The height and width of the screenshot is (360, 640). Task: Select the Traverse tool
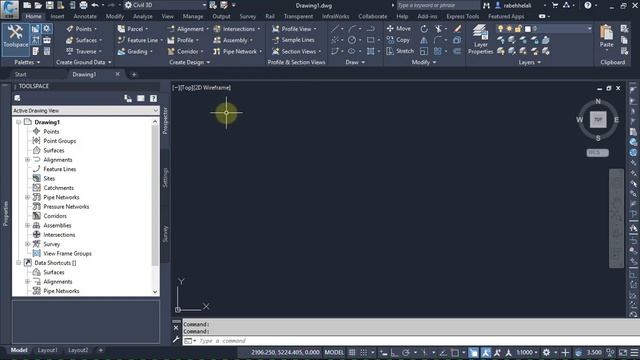[84, 51]
